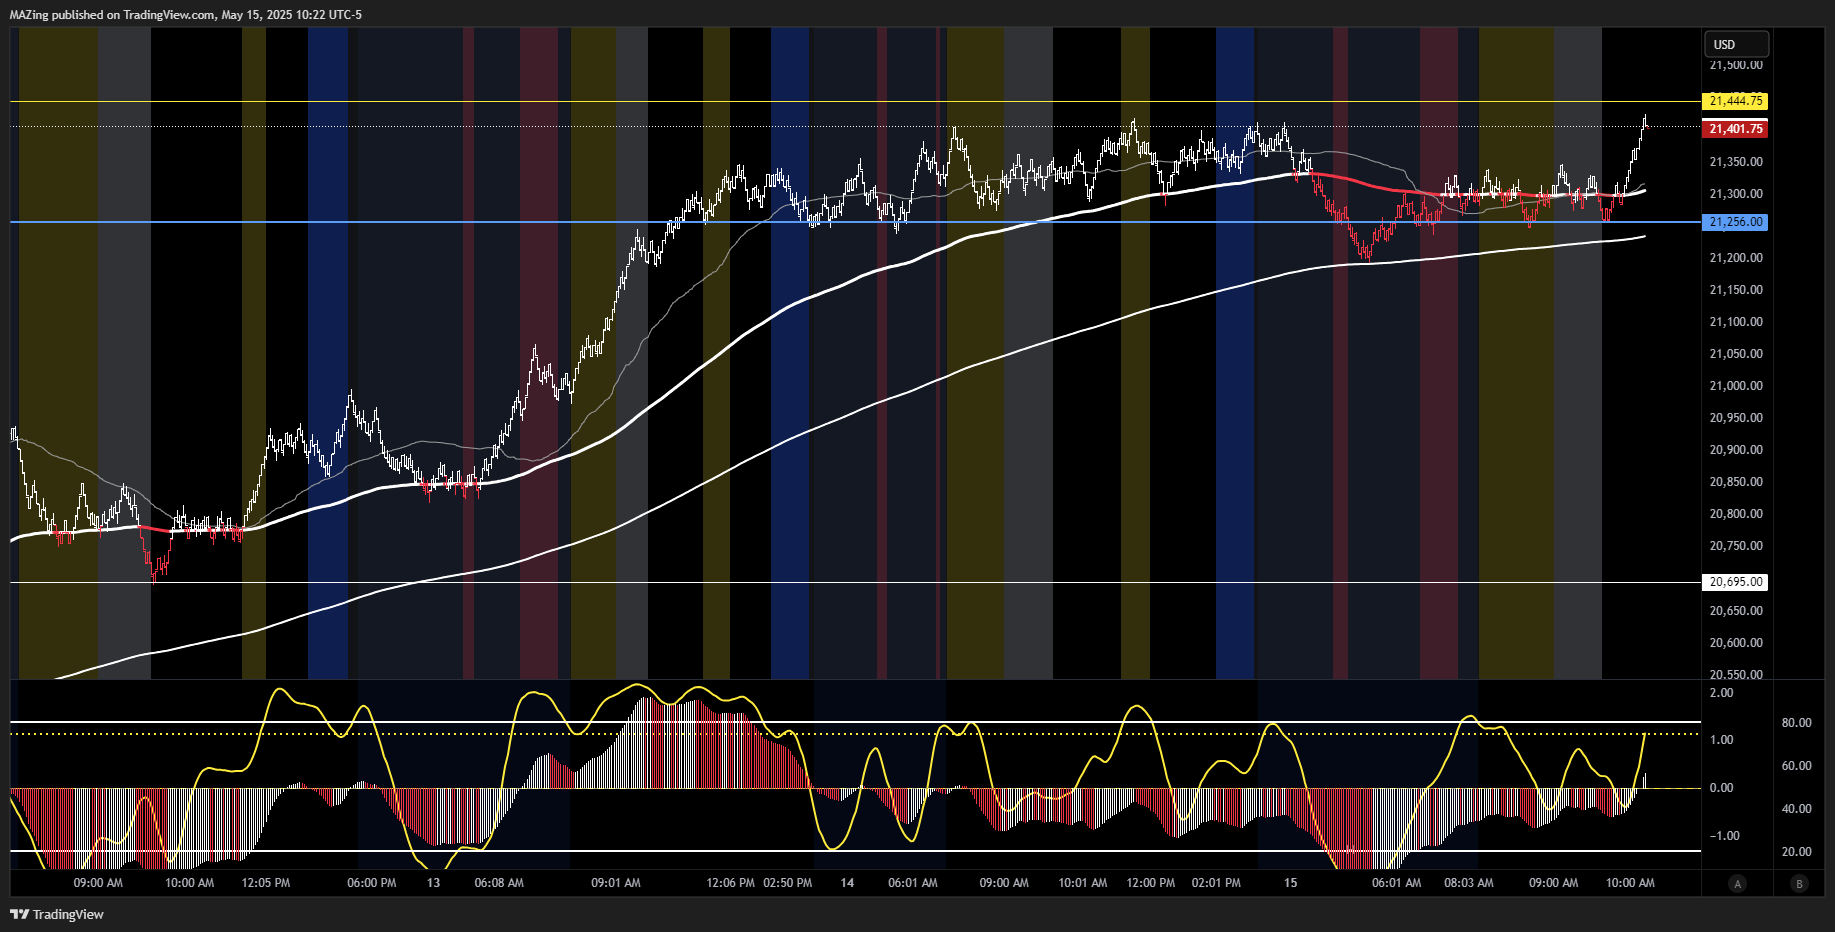Click the 10:01 AM time axis label
1835x932 pixels.
pyautogui.click(x=1083, y=883)
